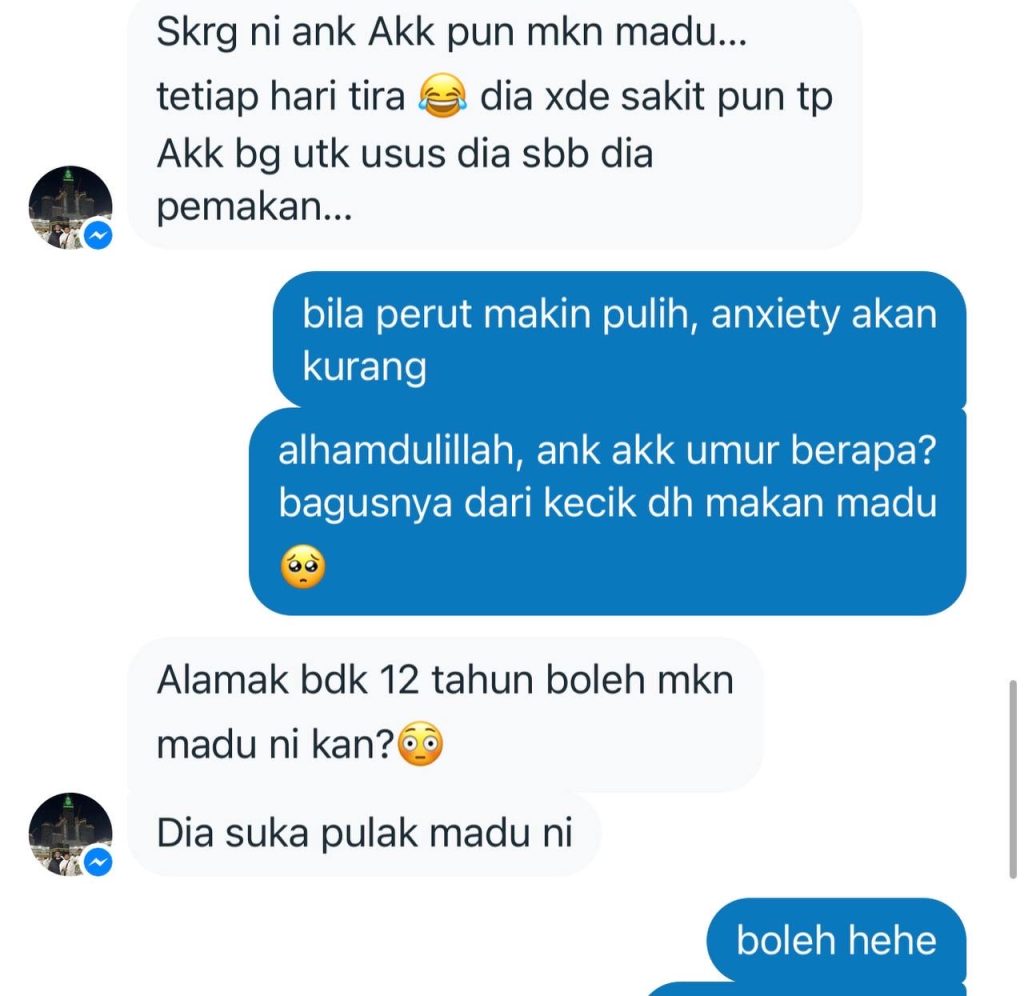Image resolution: width=1024 pixels, height=996 pixels.
Task: Select the 'Dia suka pulak madu ni' message
Action: pyautogui.click(x=364, y=834)
